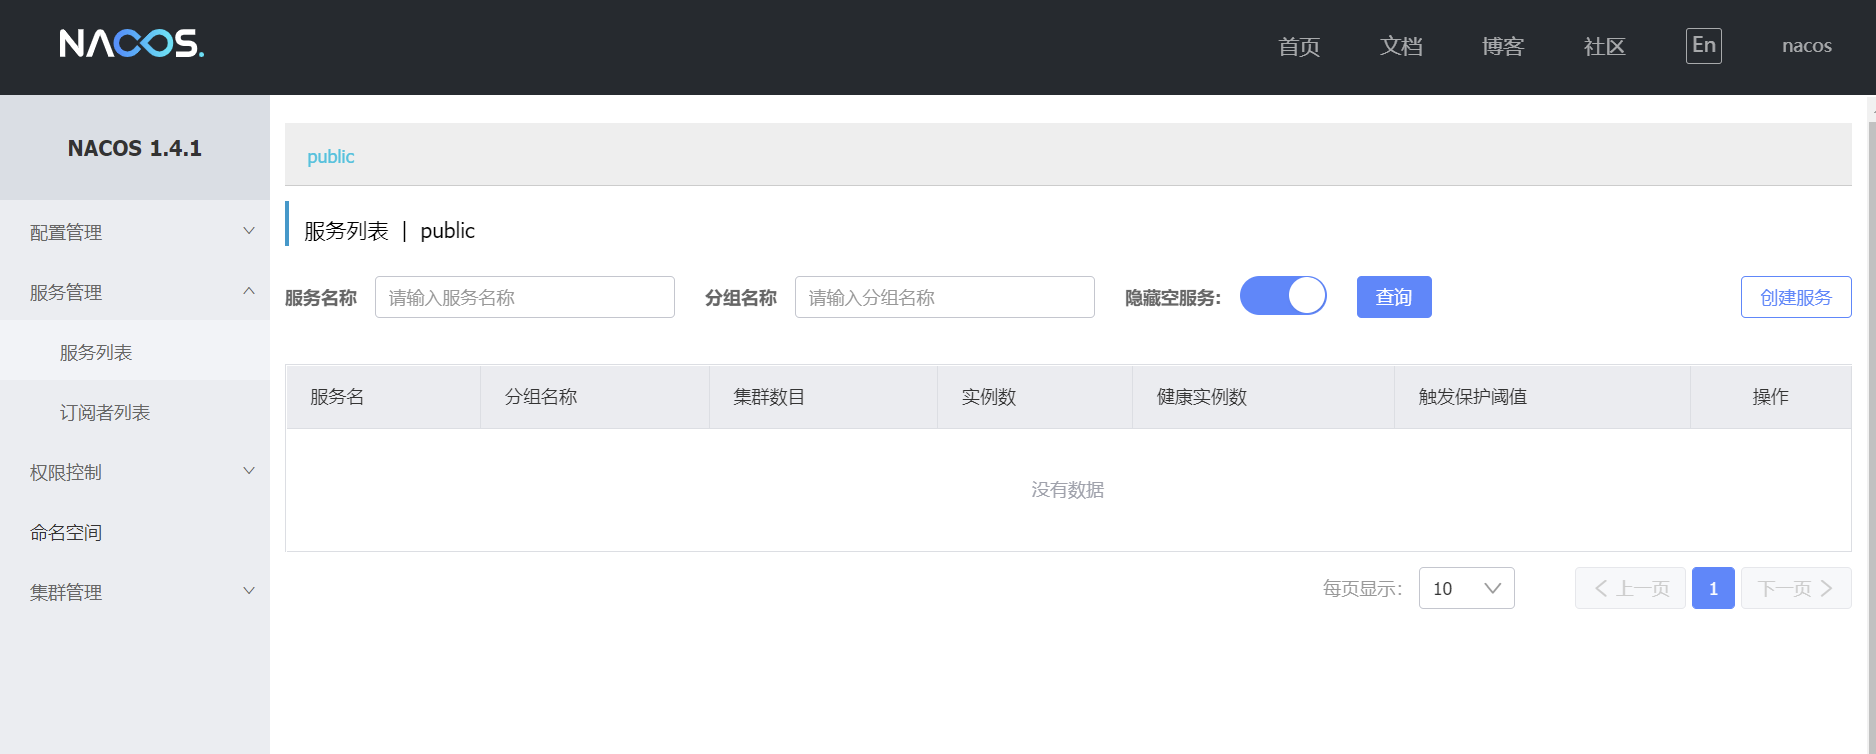1876x754 pixels.
Task: Focus the 服务名称 input field
Action: tap(525, 297)
